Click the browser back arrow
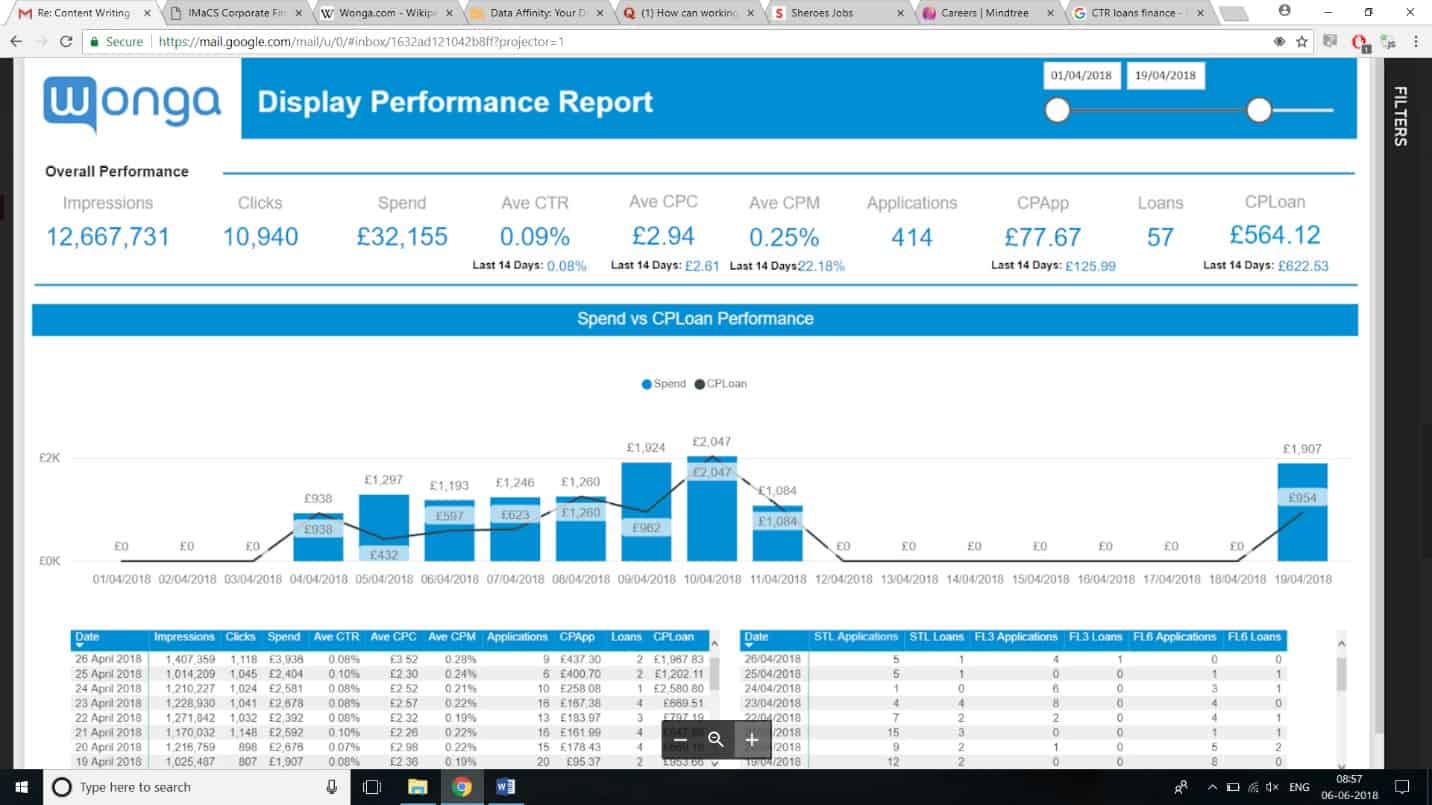The width and height of the screenshot is (1432, 805). coord(17,42)
